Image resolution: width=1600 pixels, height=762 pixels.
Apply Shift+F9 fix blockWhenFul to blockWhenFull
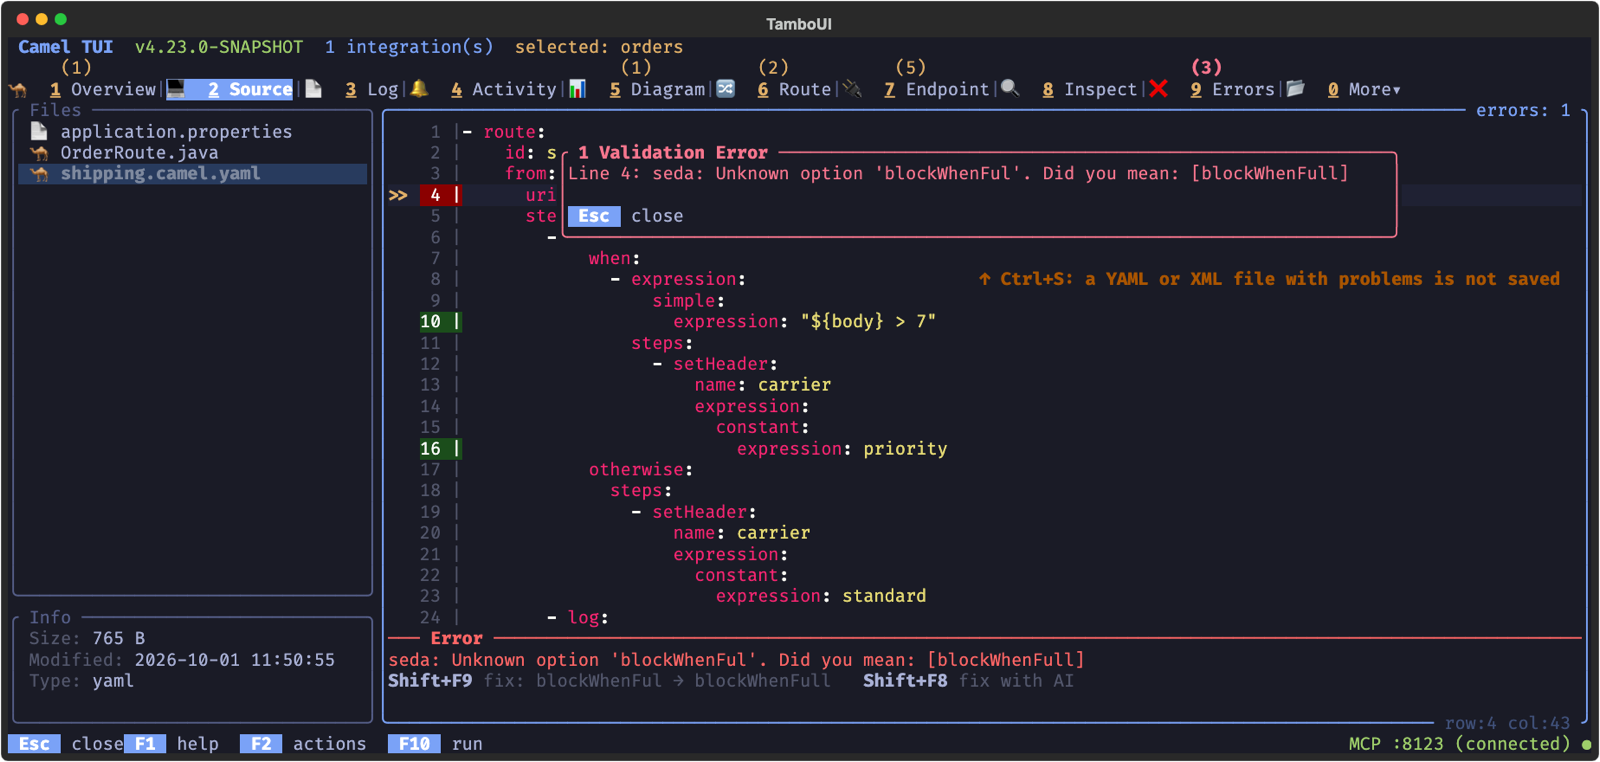pos(609,680)
